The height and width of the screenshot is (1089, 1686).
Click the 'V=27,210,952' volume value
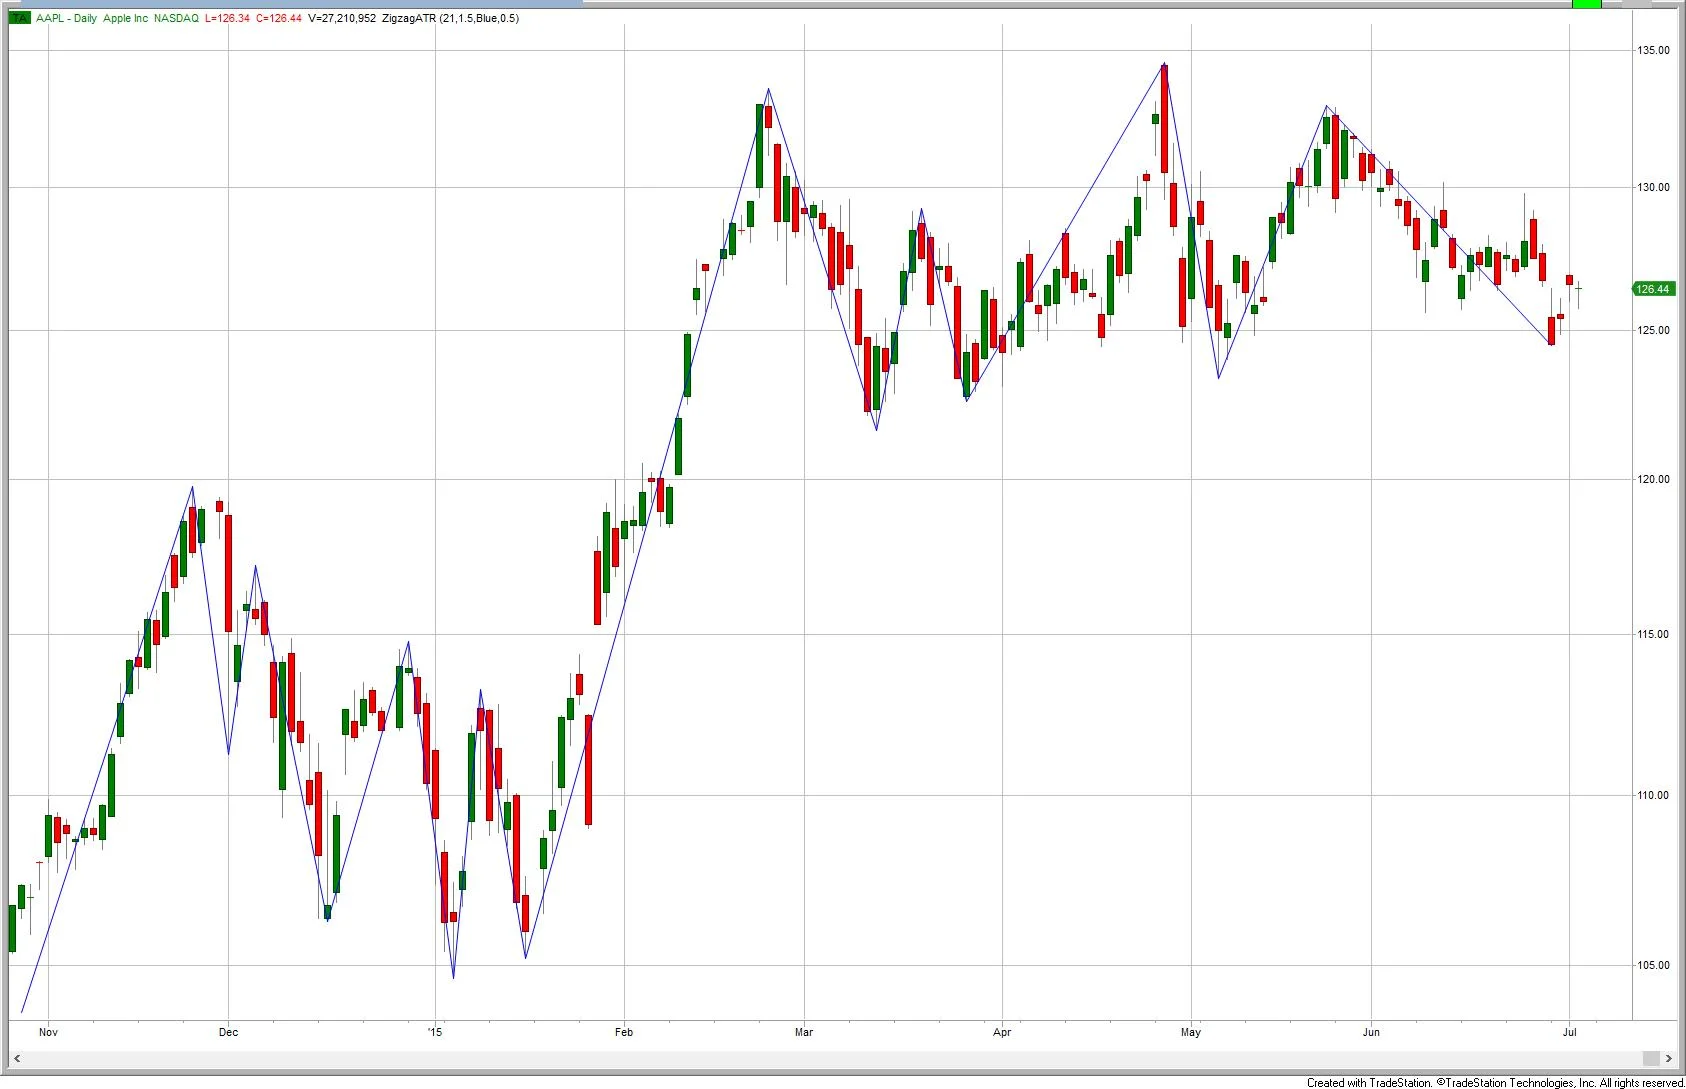(x=342, y=18)
